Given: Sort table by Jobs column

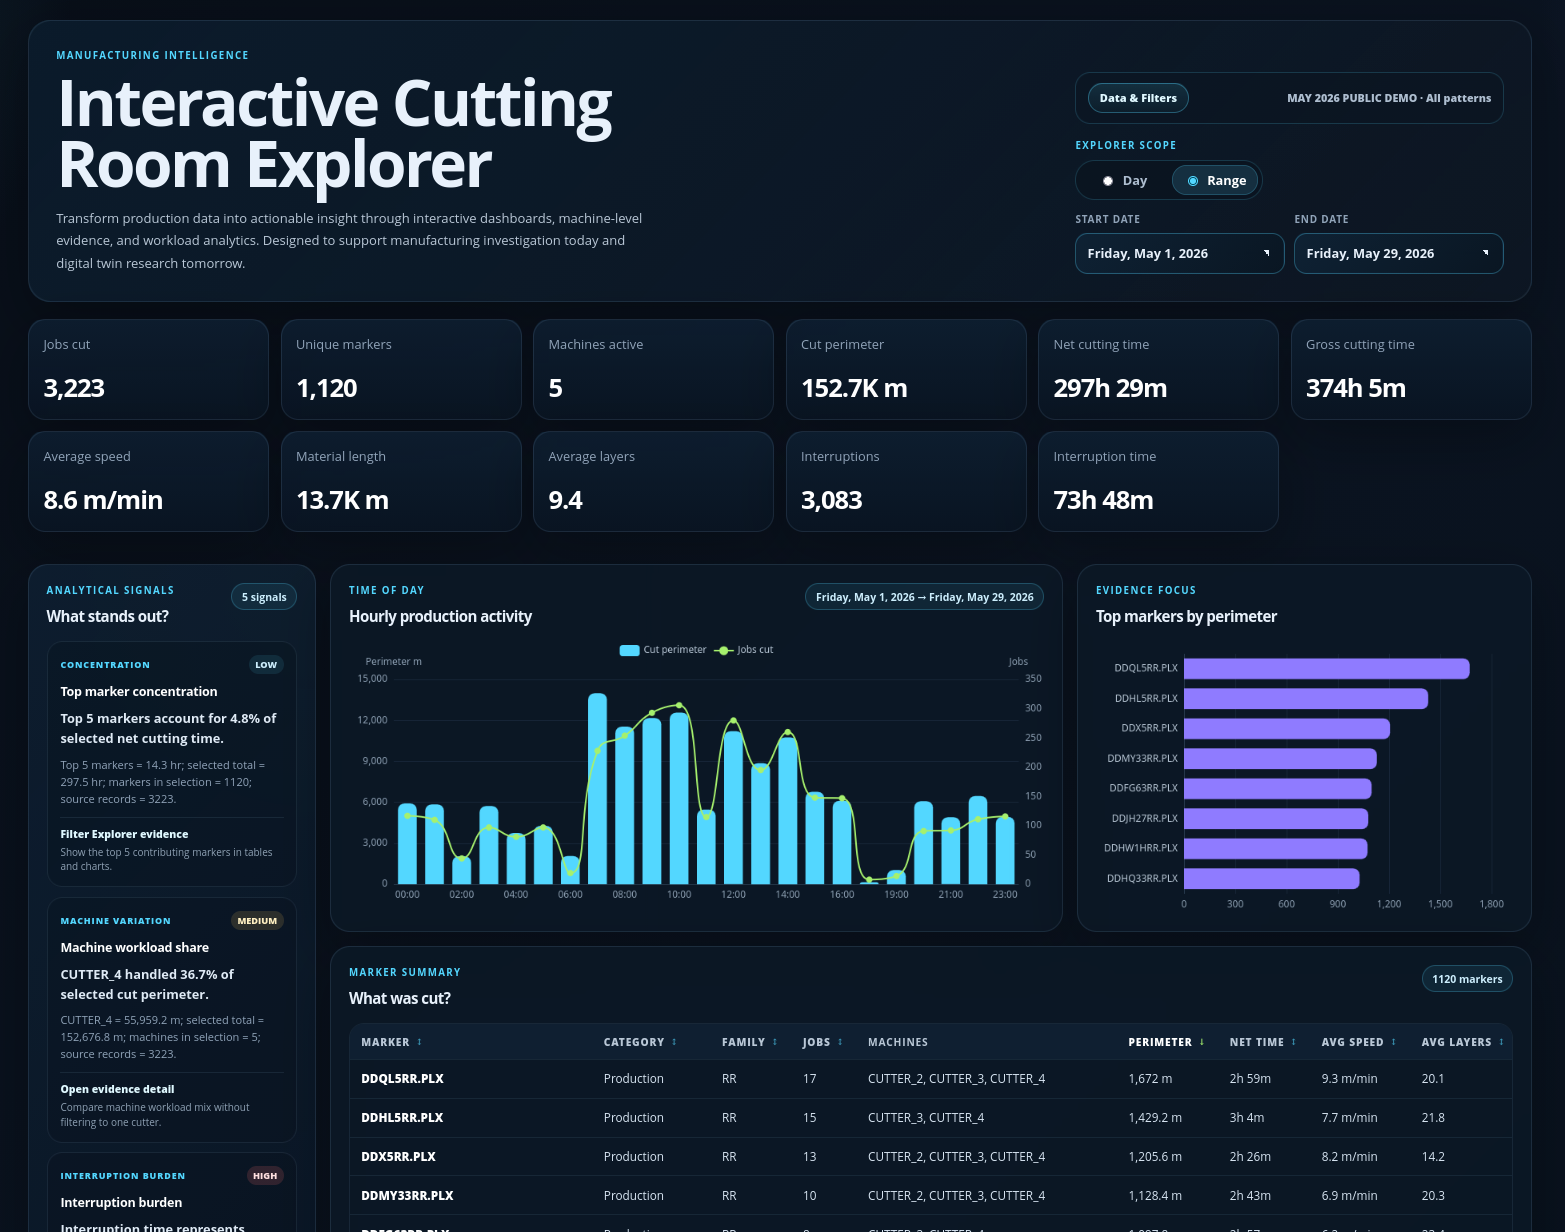Looking at the screenshot, I should pos(822,1042).
